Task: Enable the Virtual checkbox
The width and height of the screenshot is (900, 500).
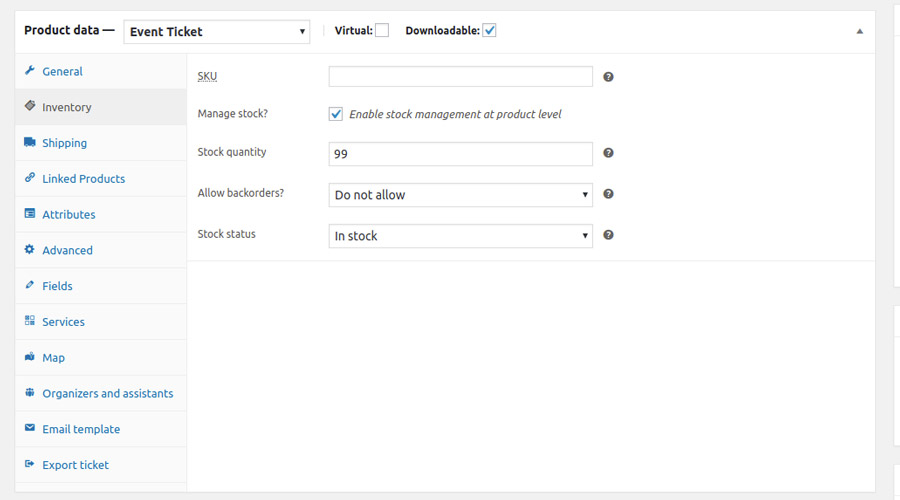Action: coord(382,31)
